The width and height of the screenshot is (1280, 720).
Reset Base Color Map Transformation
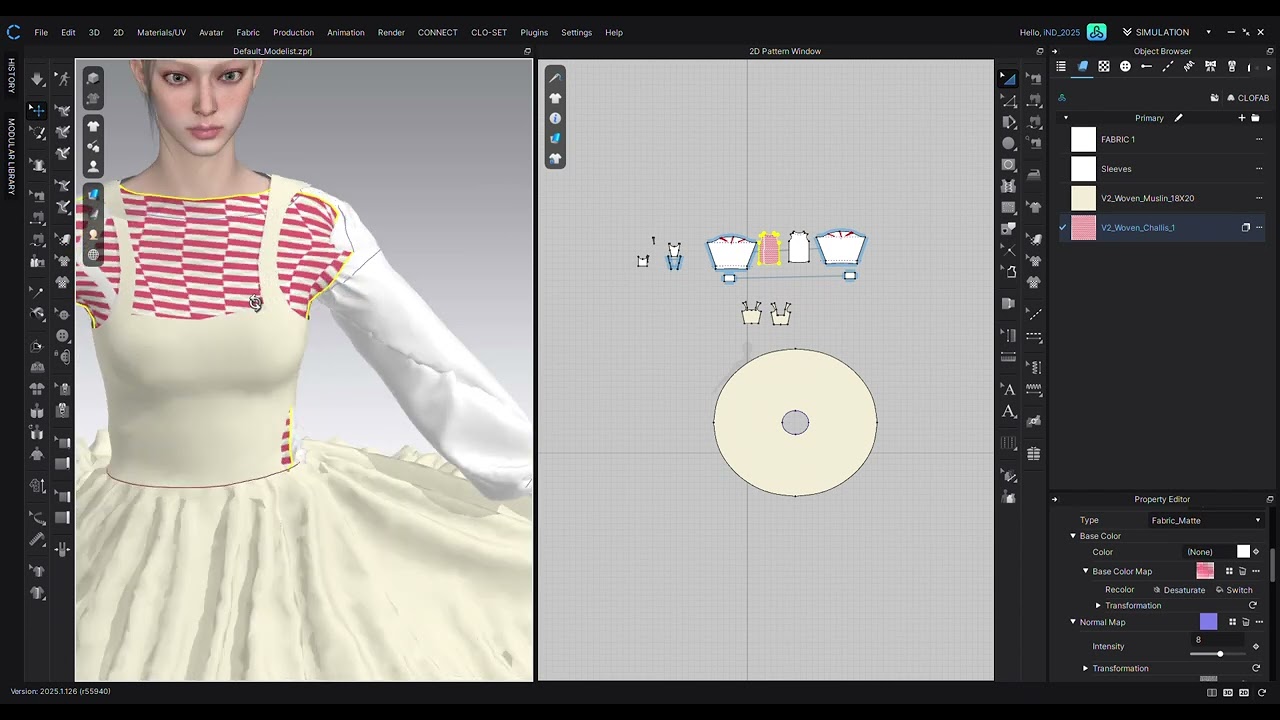click(1252, 605)
